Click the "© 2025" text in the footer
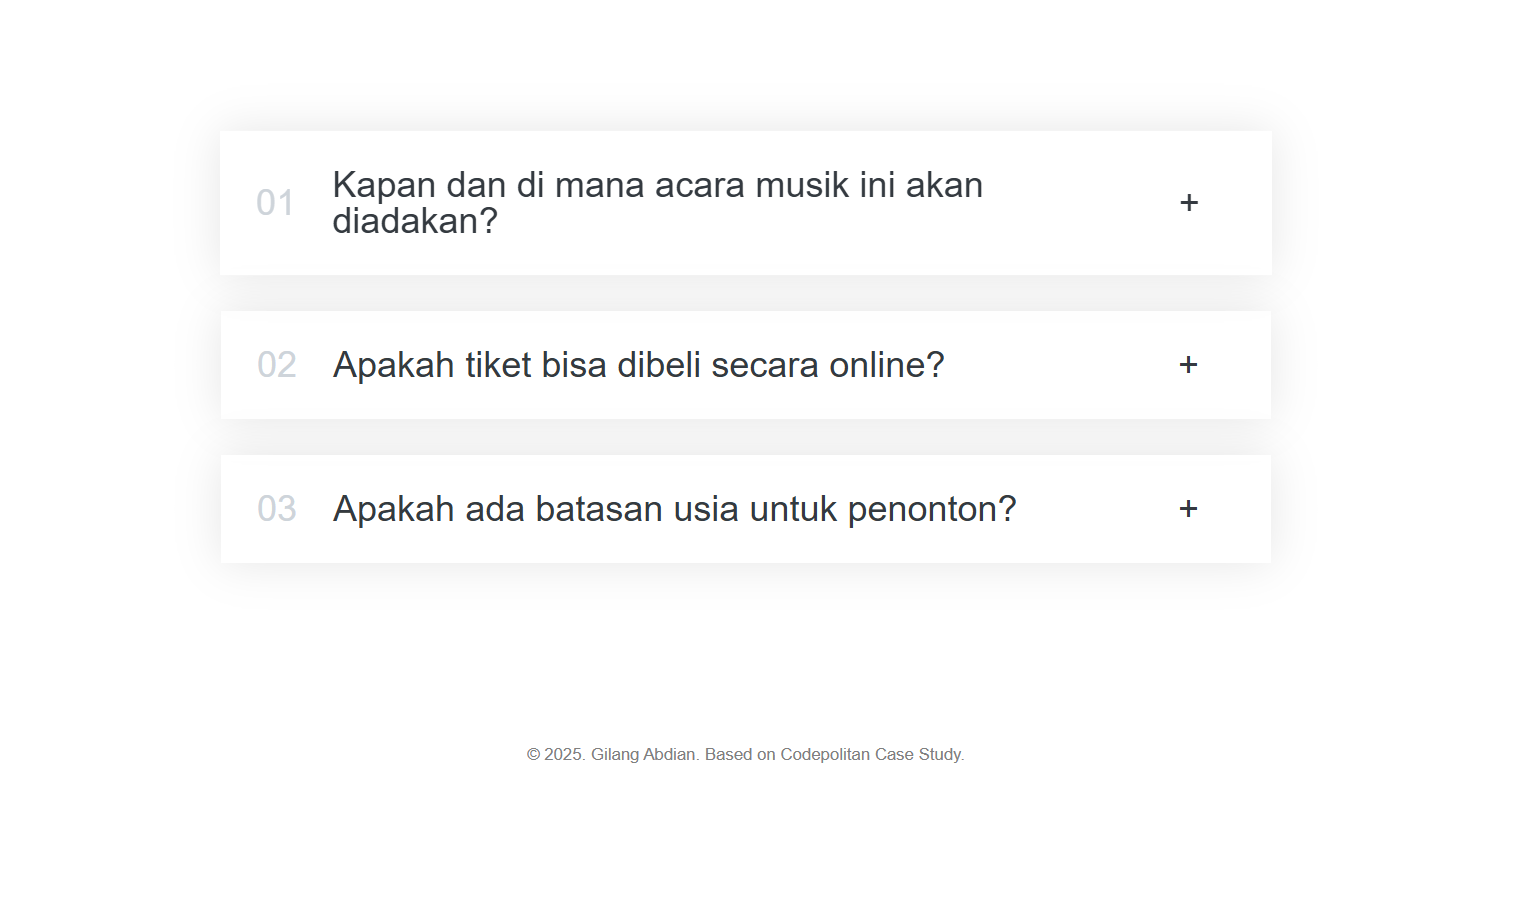1521x901 pixels. coord(555,754)
